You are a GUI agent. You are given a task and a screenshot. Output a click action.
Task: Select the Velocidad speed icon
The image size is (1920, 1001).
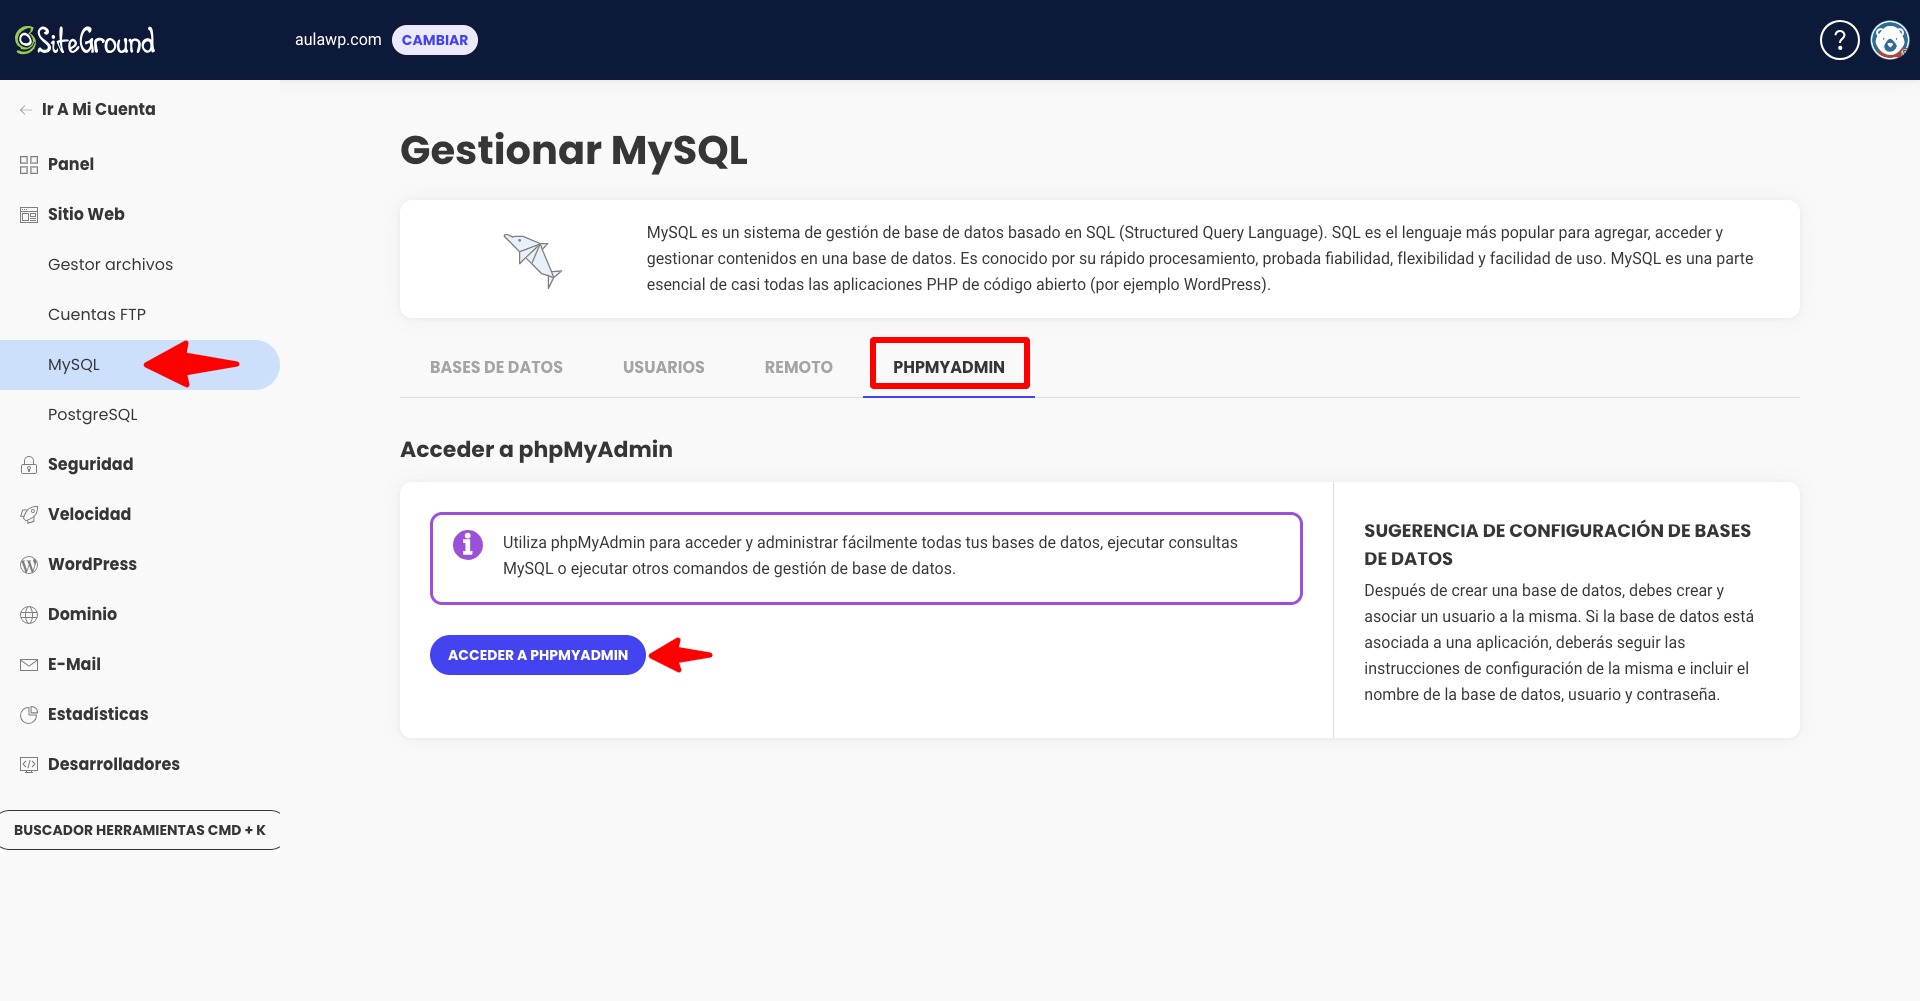(27, 514)
